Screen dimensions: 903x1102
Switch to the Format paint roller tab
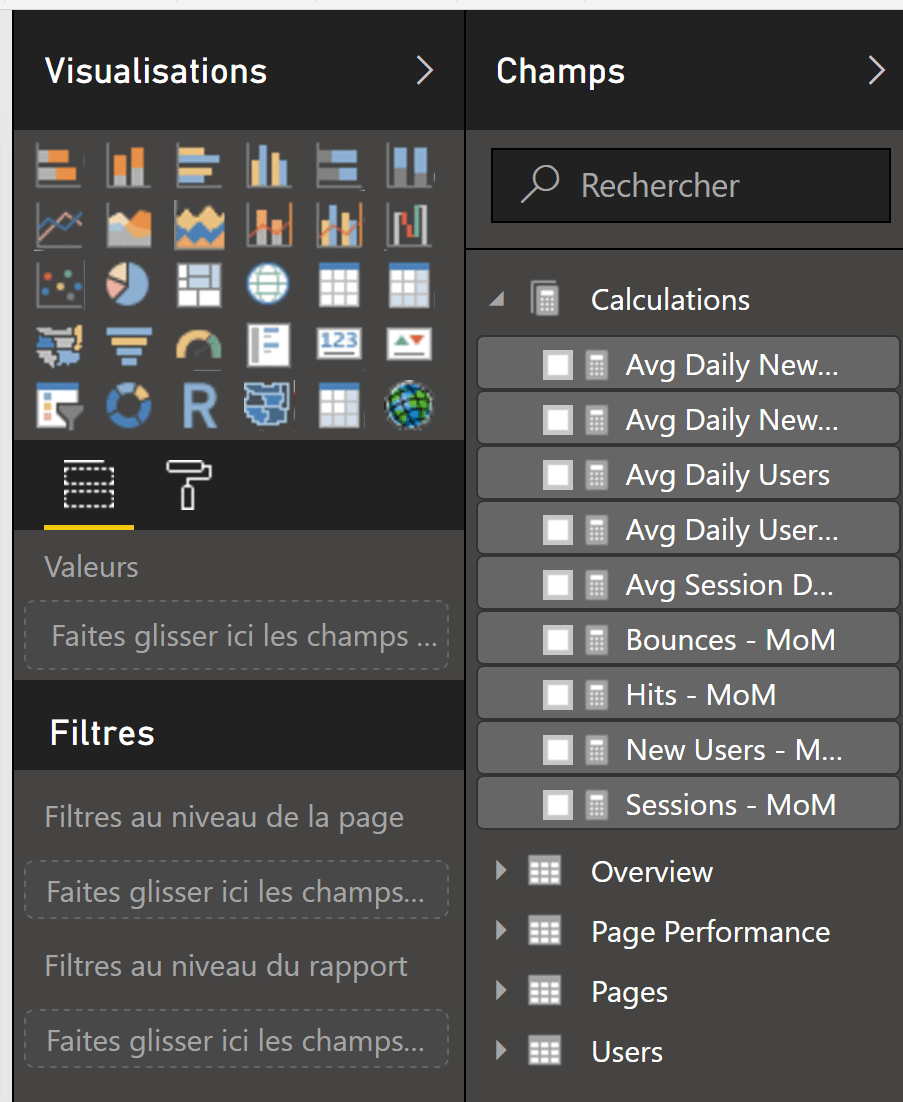click(x=187, y=485)
